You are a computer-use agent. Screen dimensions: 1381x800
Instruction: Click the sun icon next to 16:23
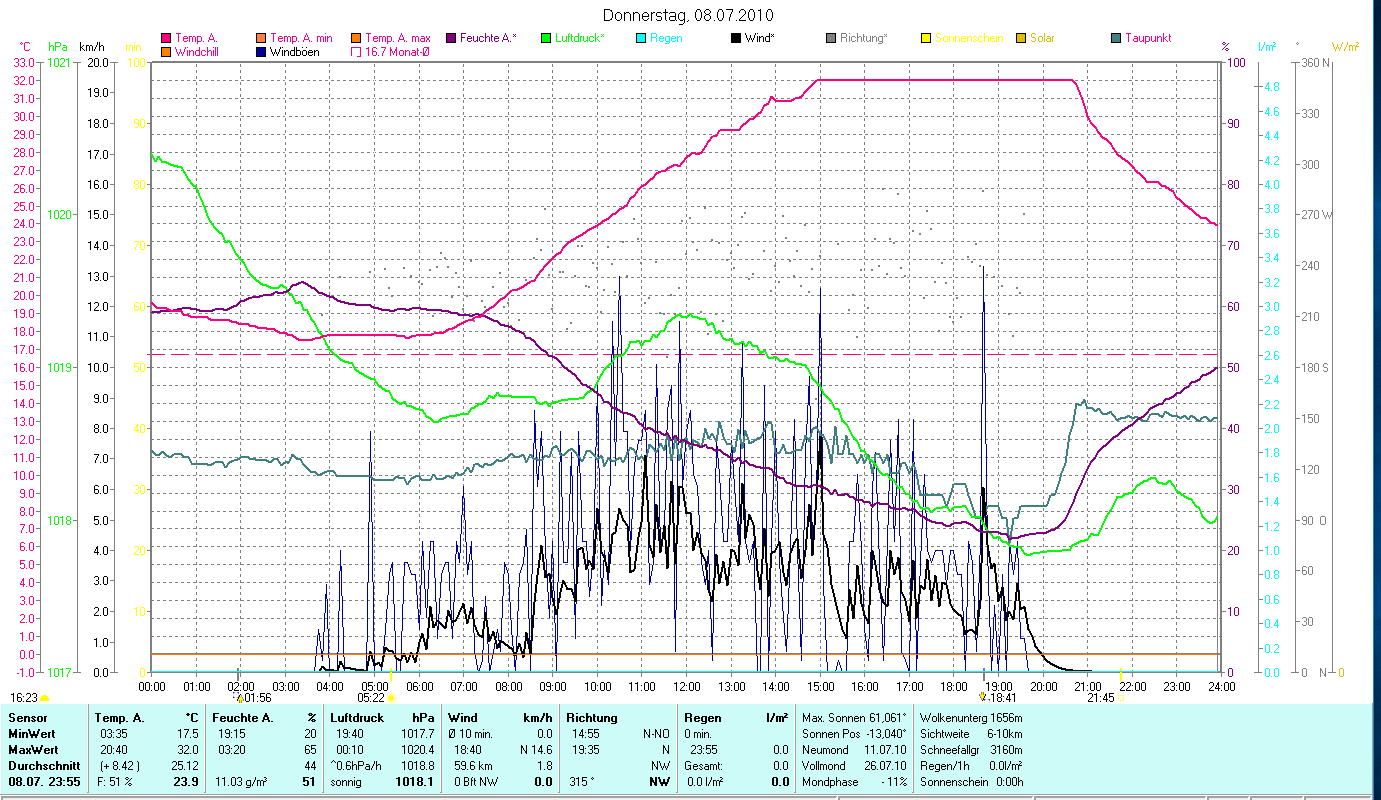point(44,698)
